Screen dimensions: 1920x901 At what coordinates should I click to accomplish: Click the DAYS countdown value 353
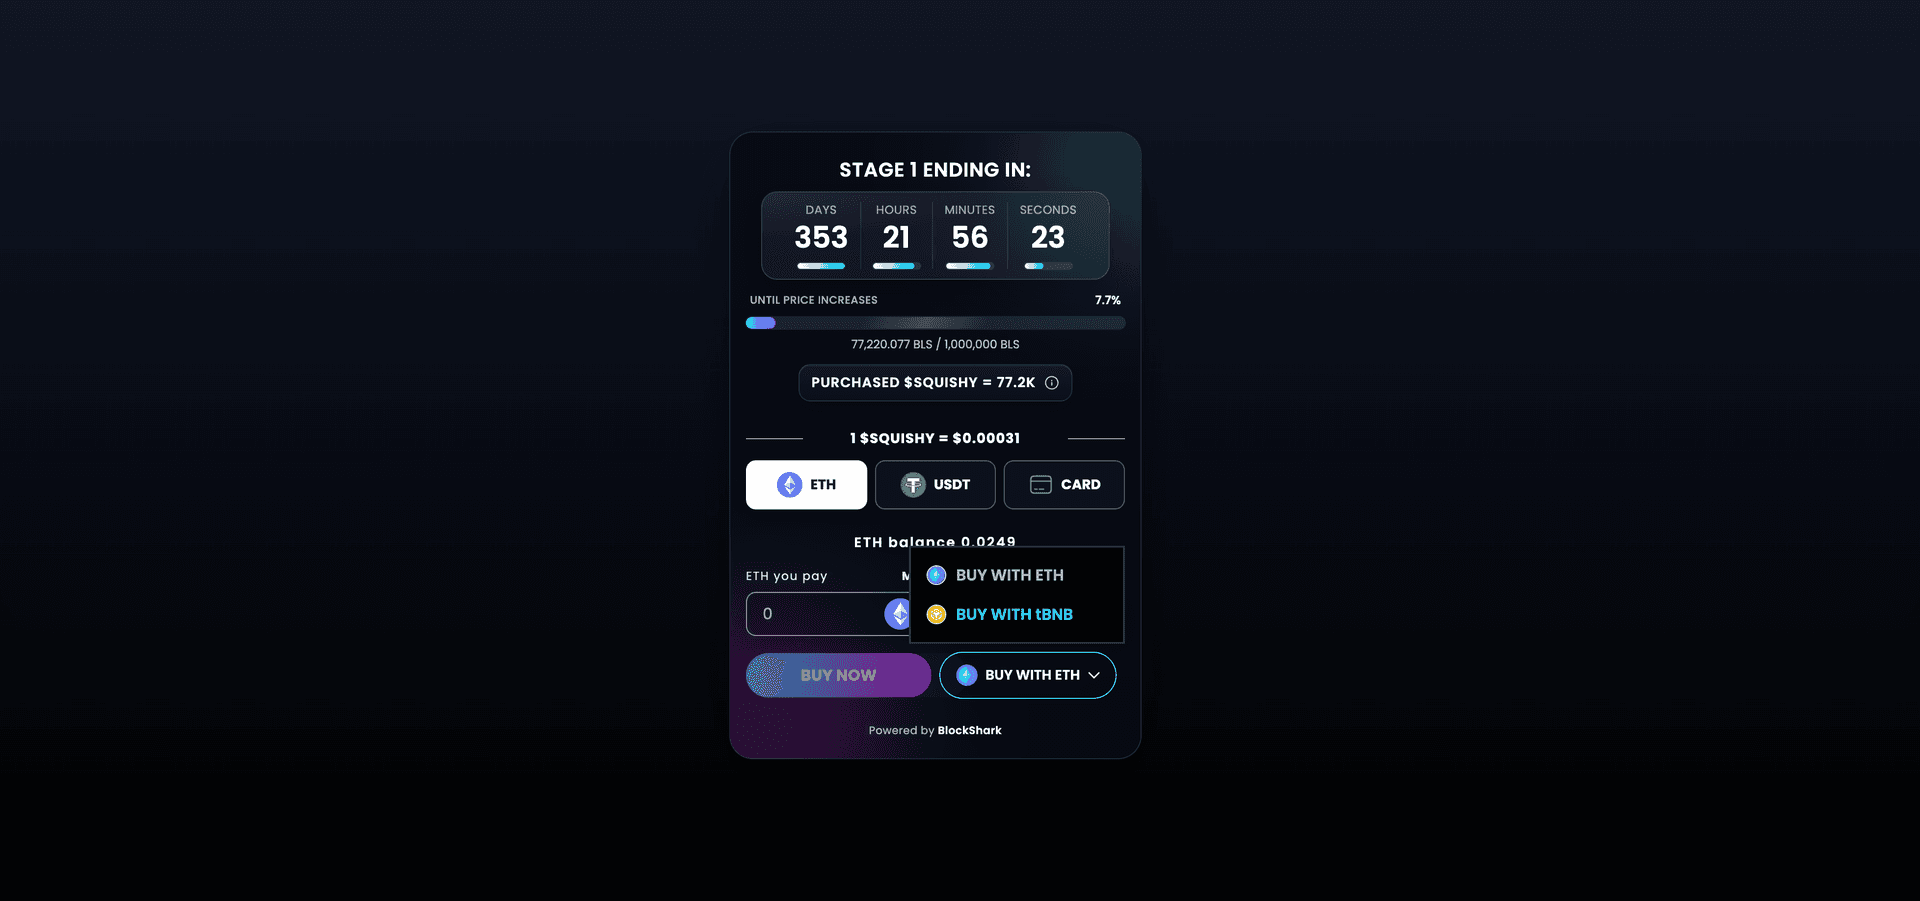821,238
